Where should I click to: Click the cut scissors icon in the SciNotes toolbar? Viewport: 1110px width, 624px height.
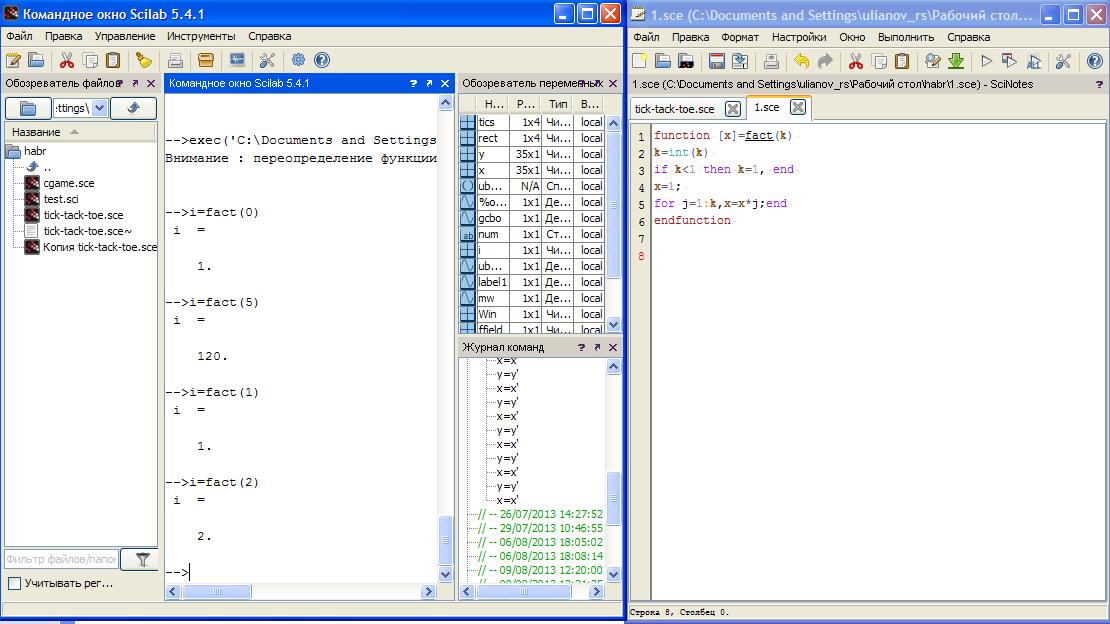(x=856, y=61)
